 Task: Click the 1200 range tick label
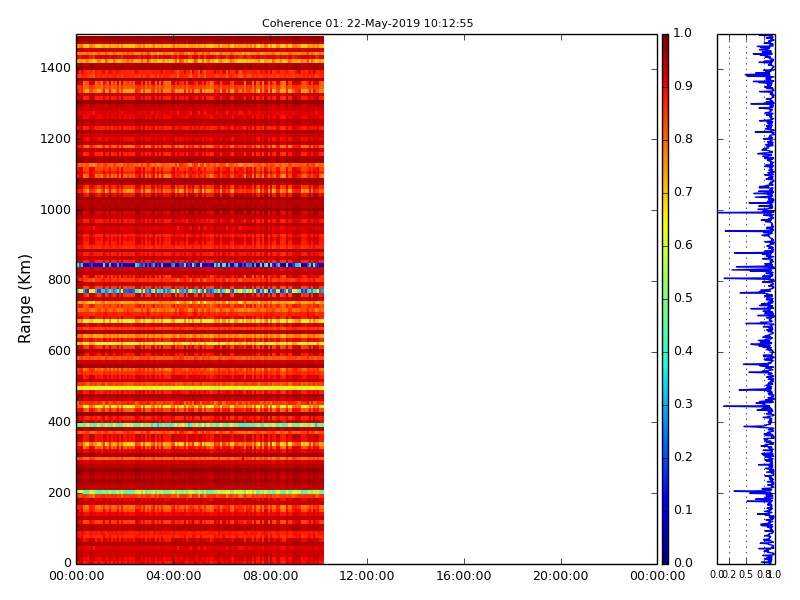click(56, 139)
